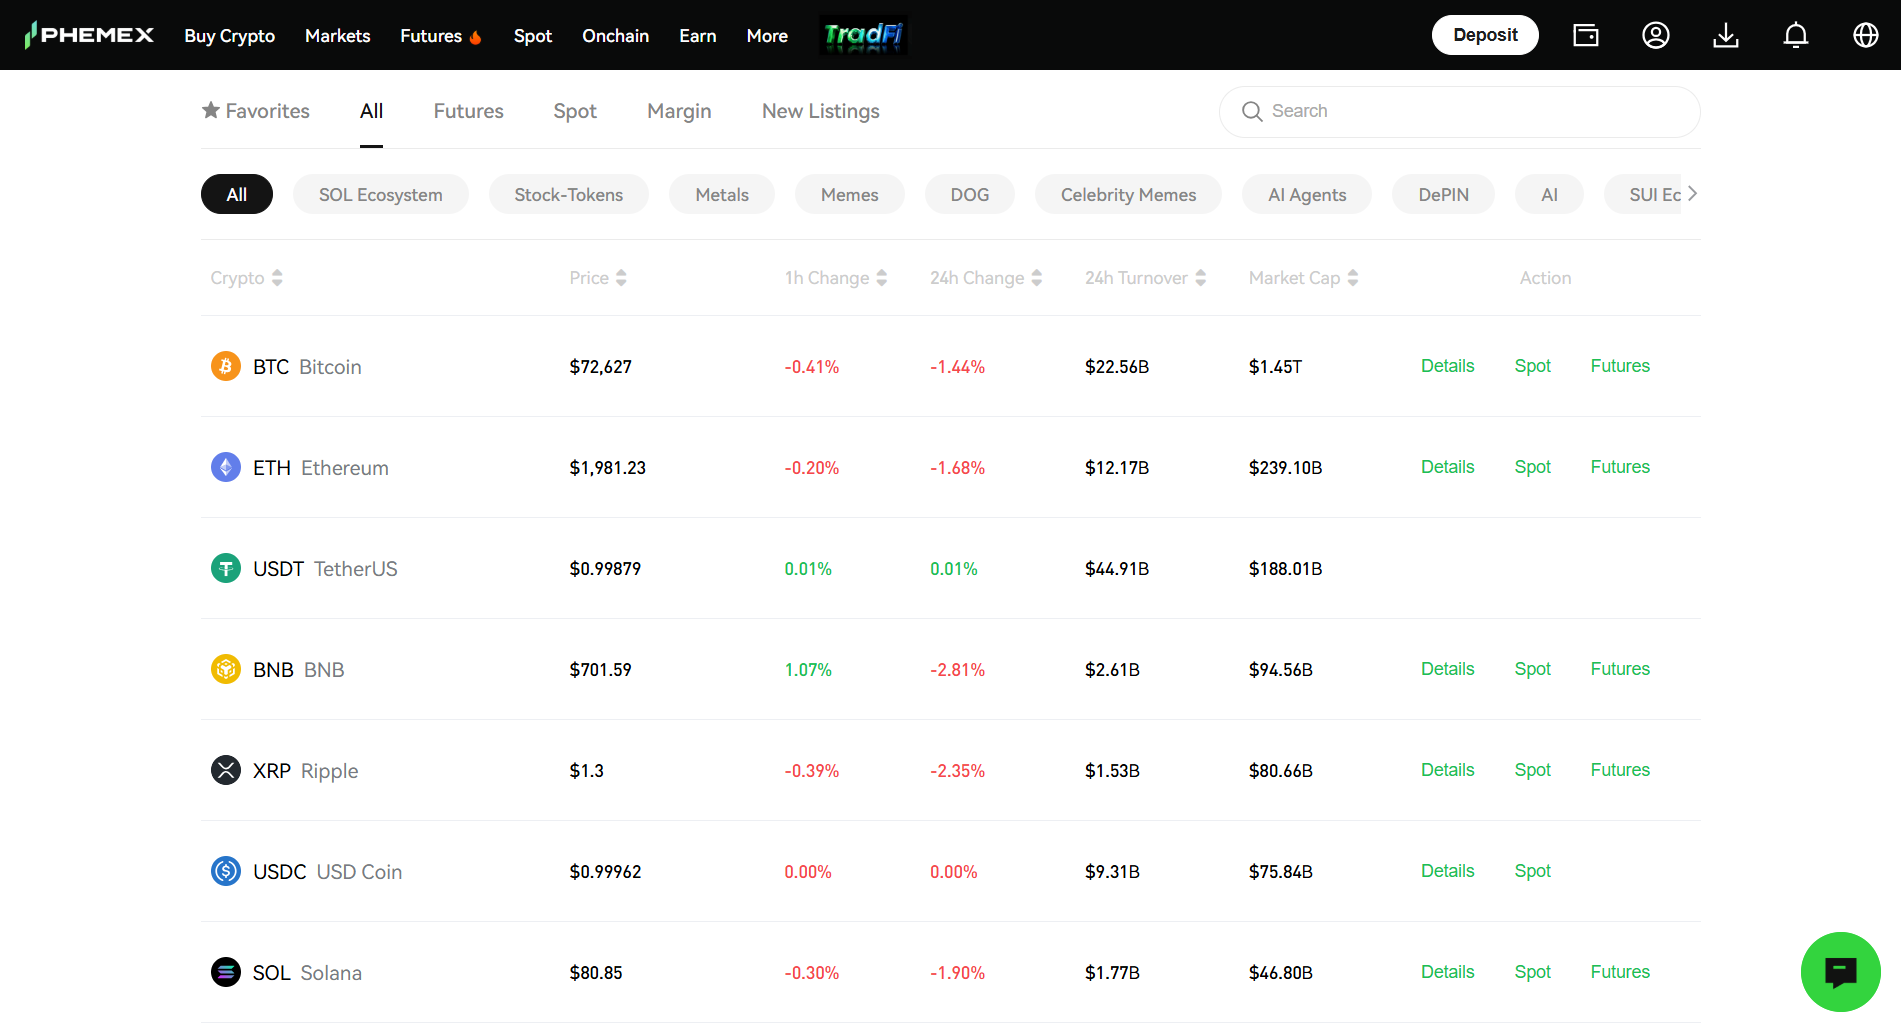Filter by Memes category

click(x=850, y=194)
